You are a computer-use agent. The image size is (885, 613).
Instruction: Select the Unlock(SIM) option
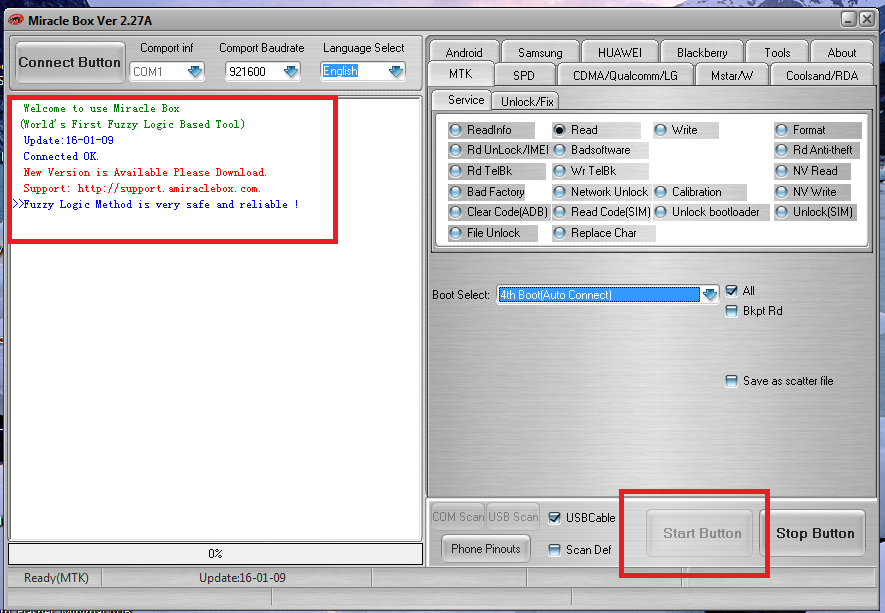point(782,212)
